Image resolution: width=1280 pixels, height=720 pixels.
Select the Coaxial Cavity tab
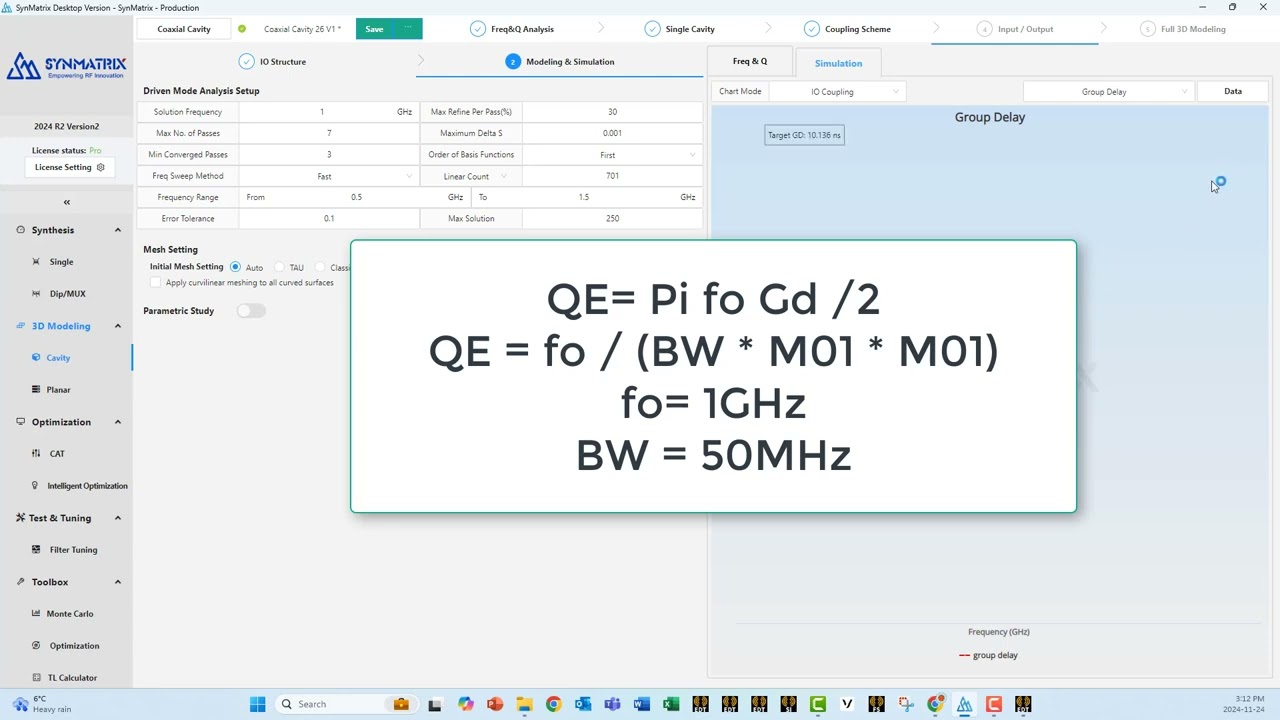click(x=184, y=29)
